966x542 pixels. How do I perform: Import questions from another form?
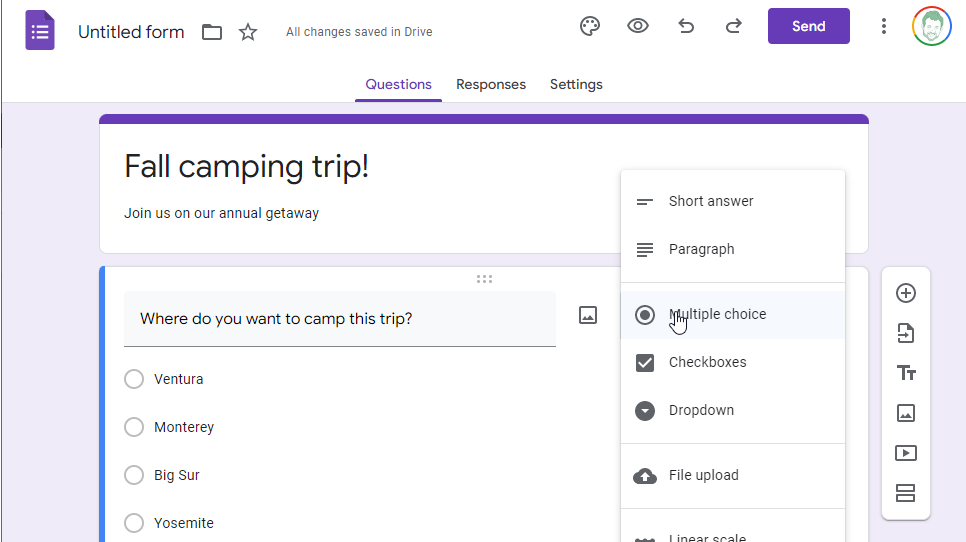tap(906, 333)
